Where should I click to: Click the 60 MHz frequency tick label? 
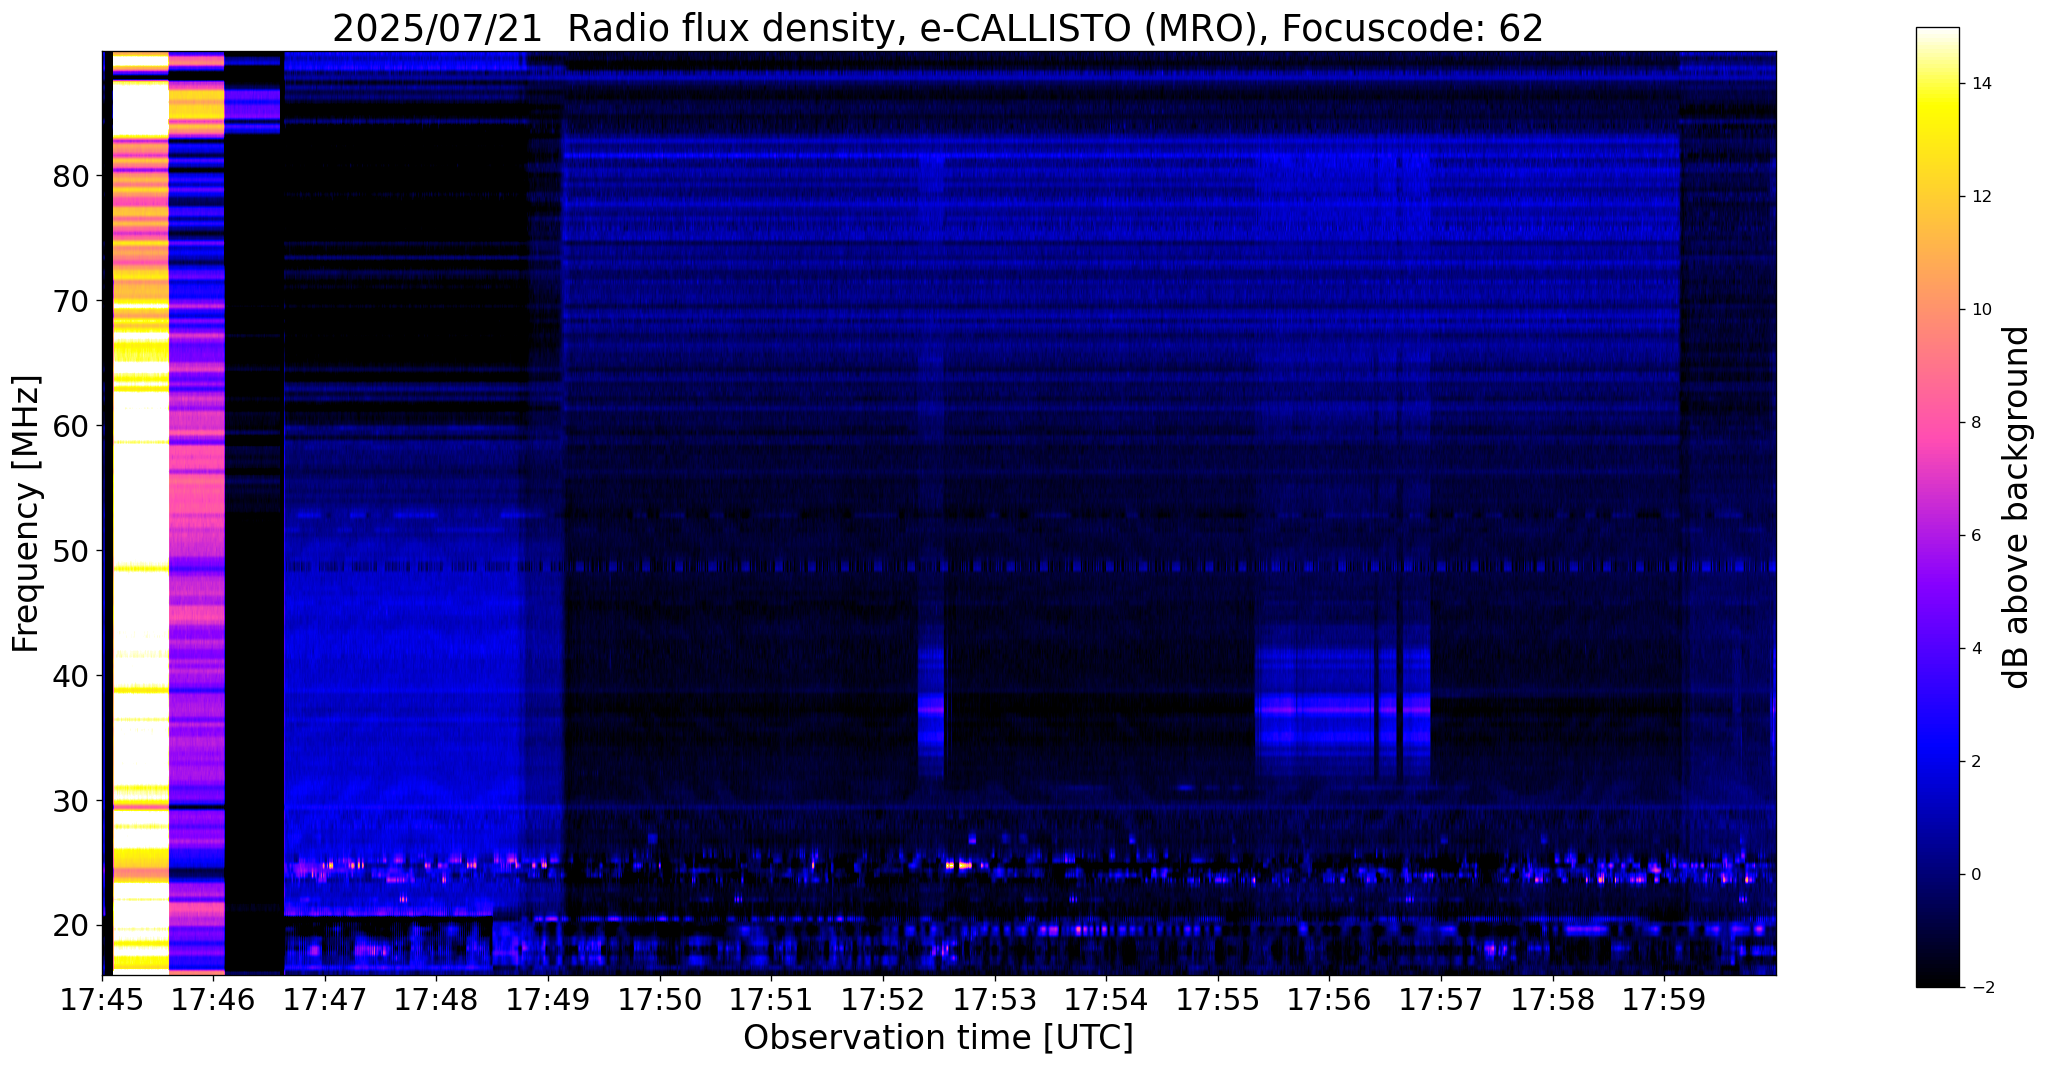pos(70,427)
